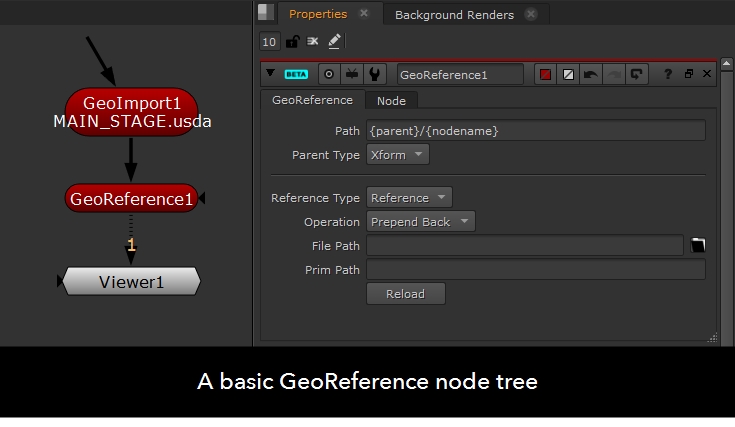The image size is (735, 427).
Task: Click the black and white gradient swatch
Action: point(568,74)
